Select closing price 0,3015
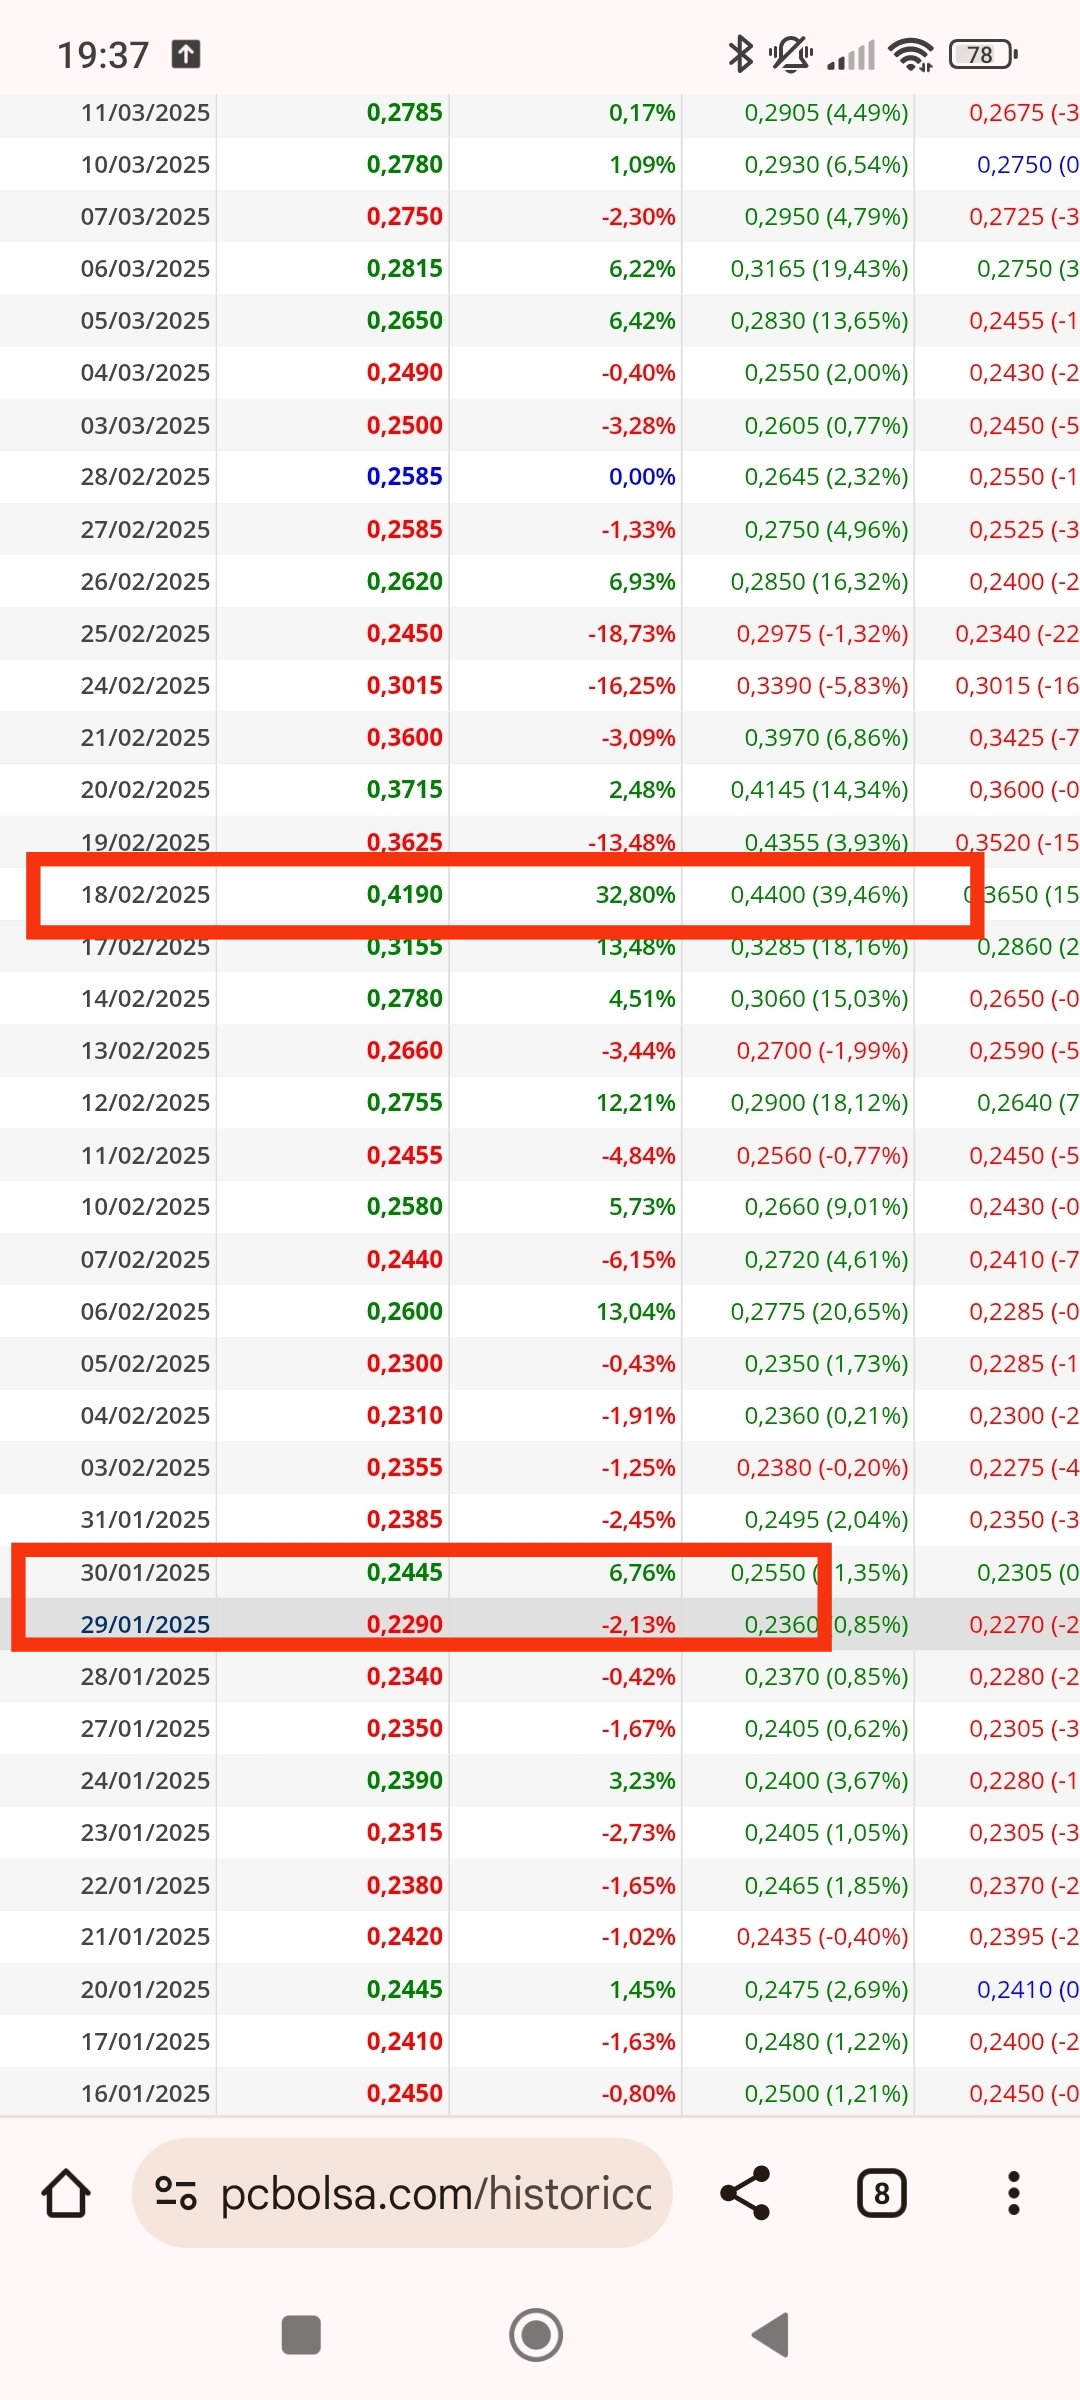Image resolution: width=1080 pixels, height=2400 pixels. coord(404,685)
